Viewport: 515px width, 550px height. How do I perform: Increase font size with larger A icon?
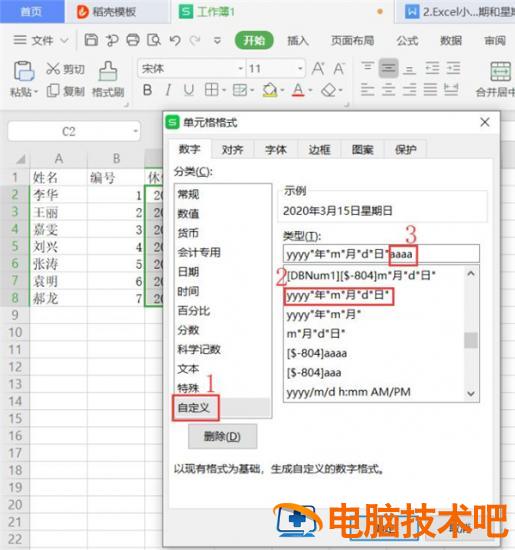tap(318, 69)
